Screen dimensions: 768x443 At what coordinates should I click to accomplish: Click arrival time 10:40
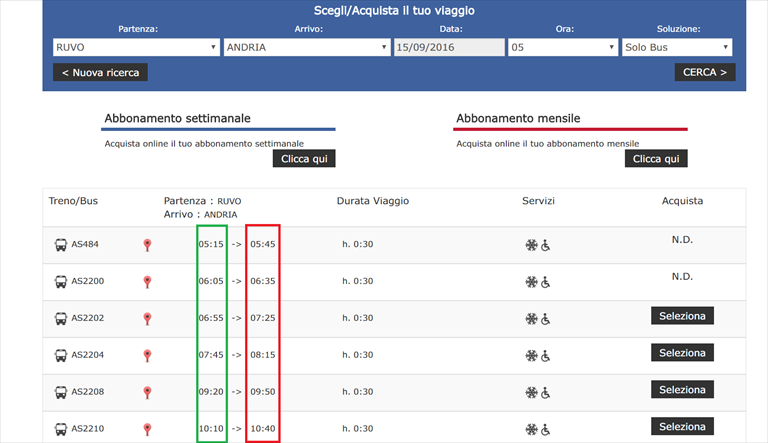point(263,428)
